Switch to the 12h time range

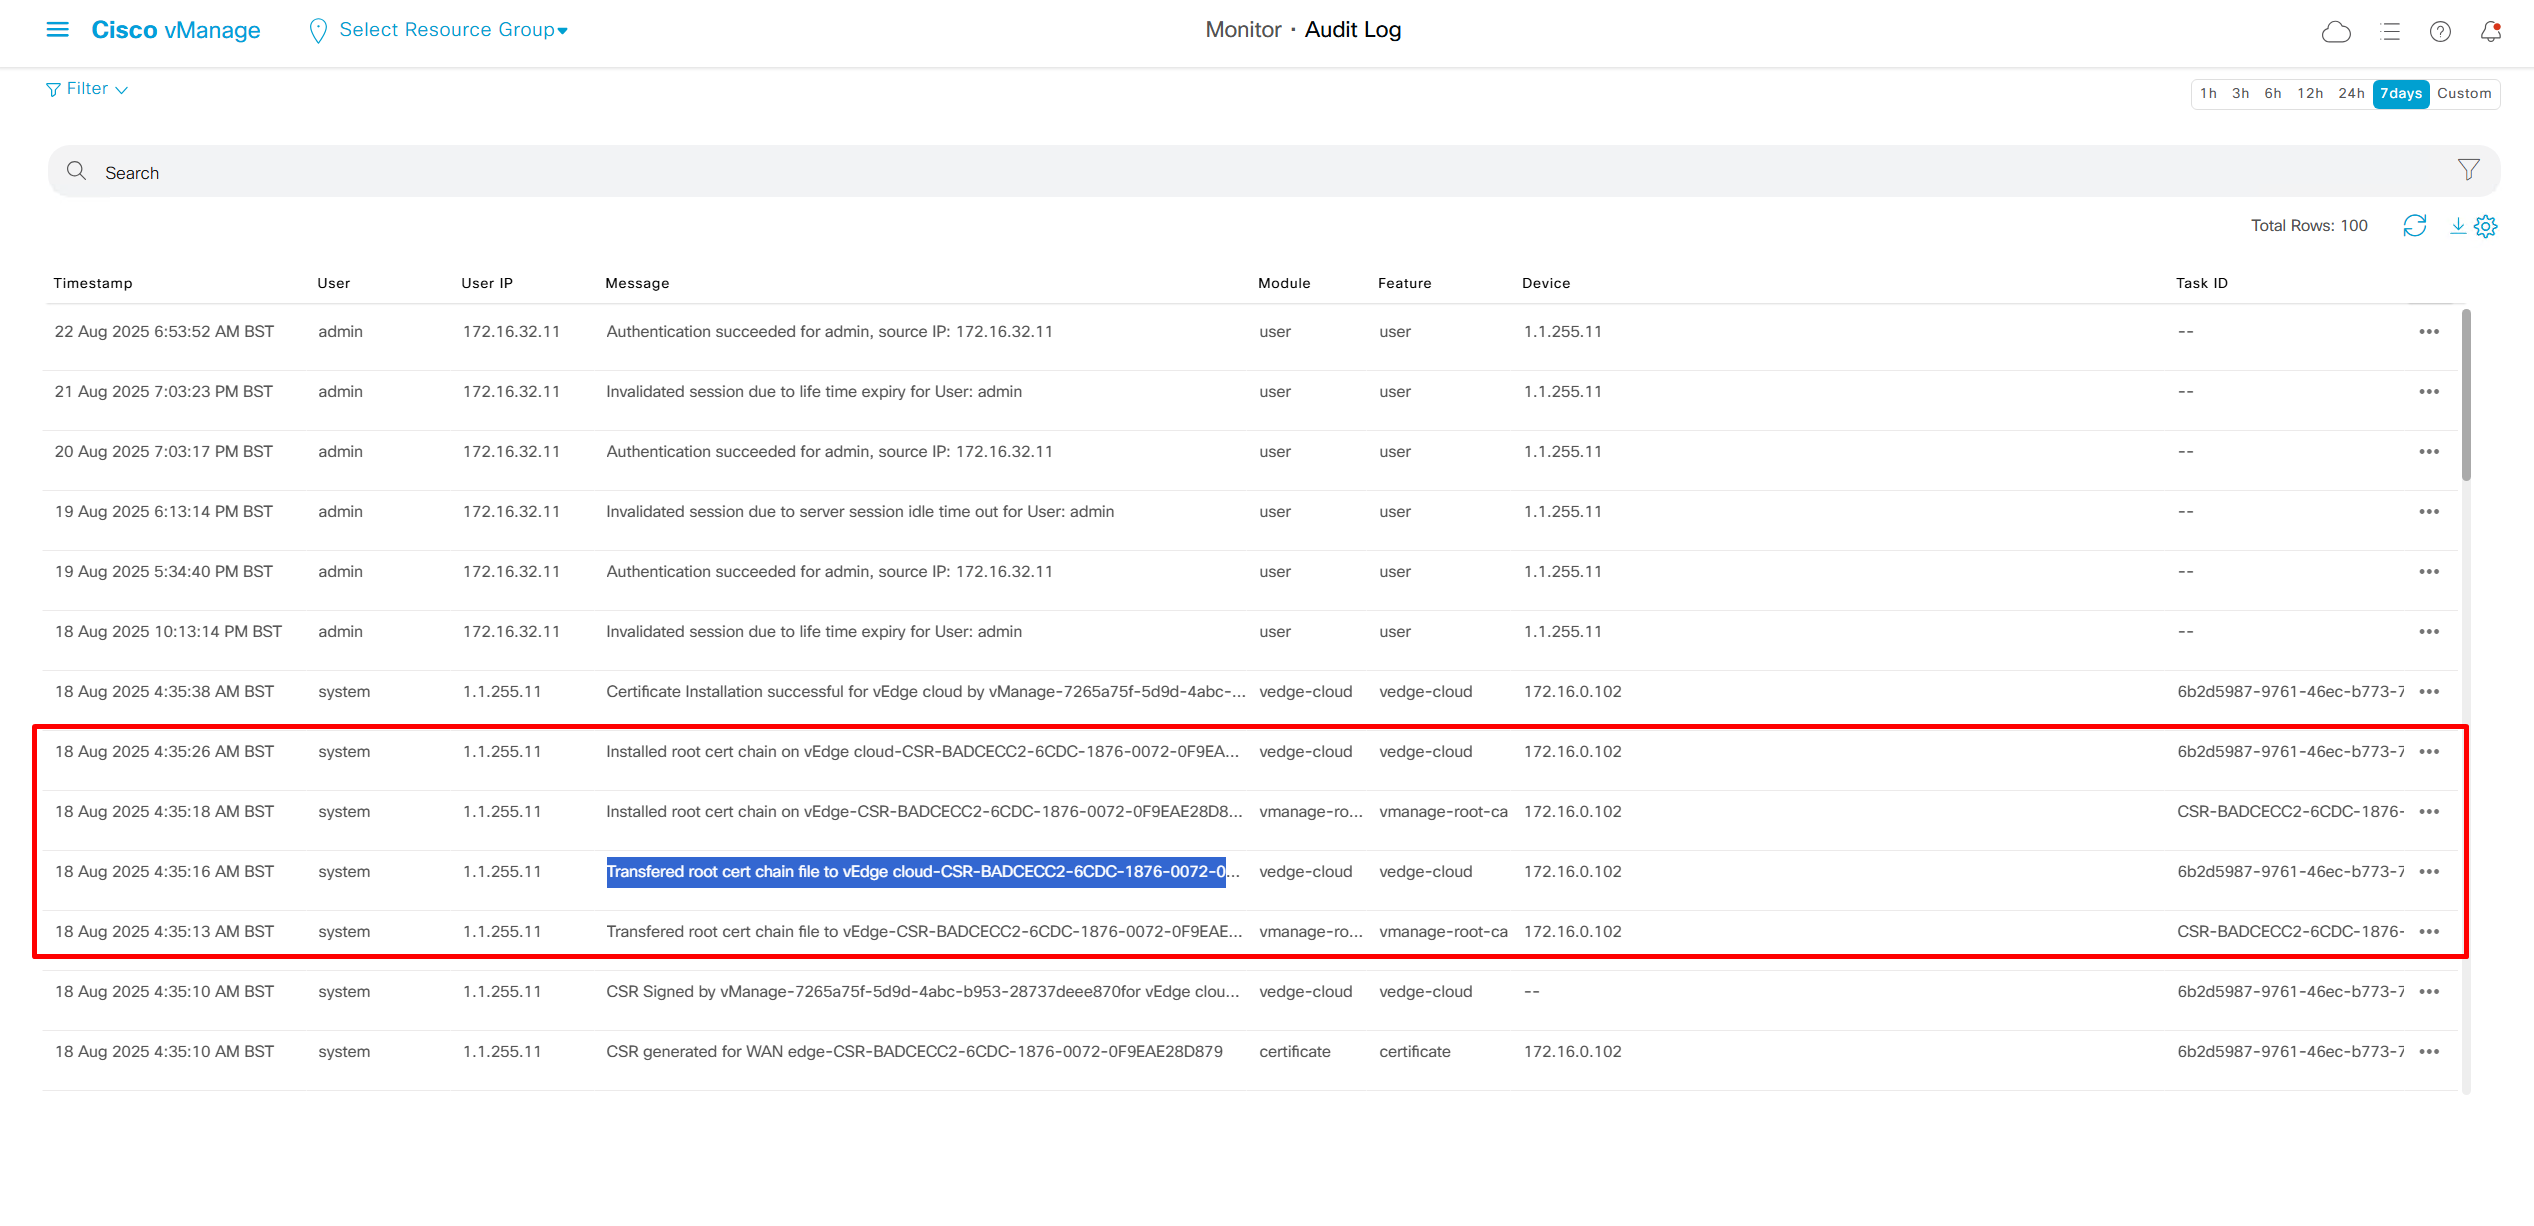tap(2310, 94)
